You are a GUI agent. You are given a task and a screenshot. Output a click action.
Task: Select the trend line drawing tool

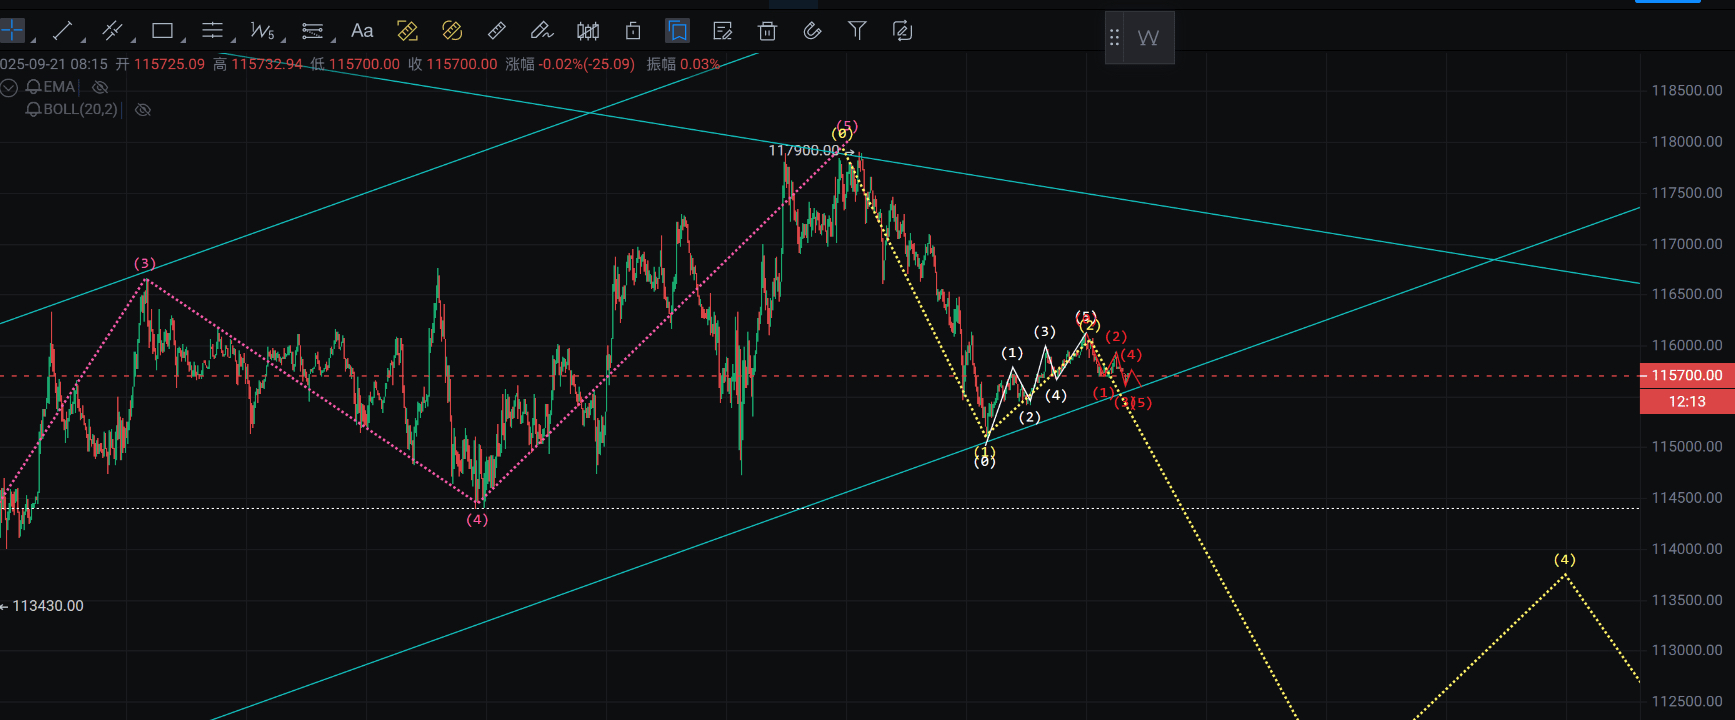point(62,31)
